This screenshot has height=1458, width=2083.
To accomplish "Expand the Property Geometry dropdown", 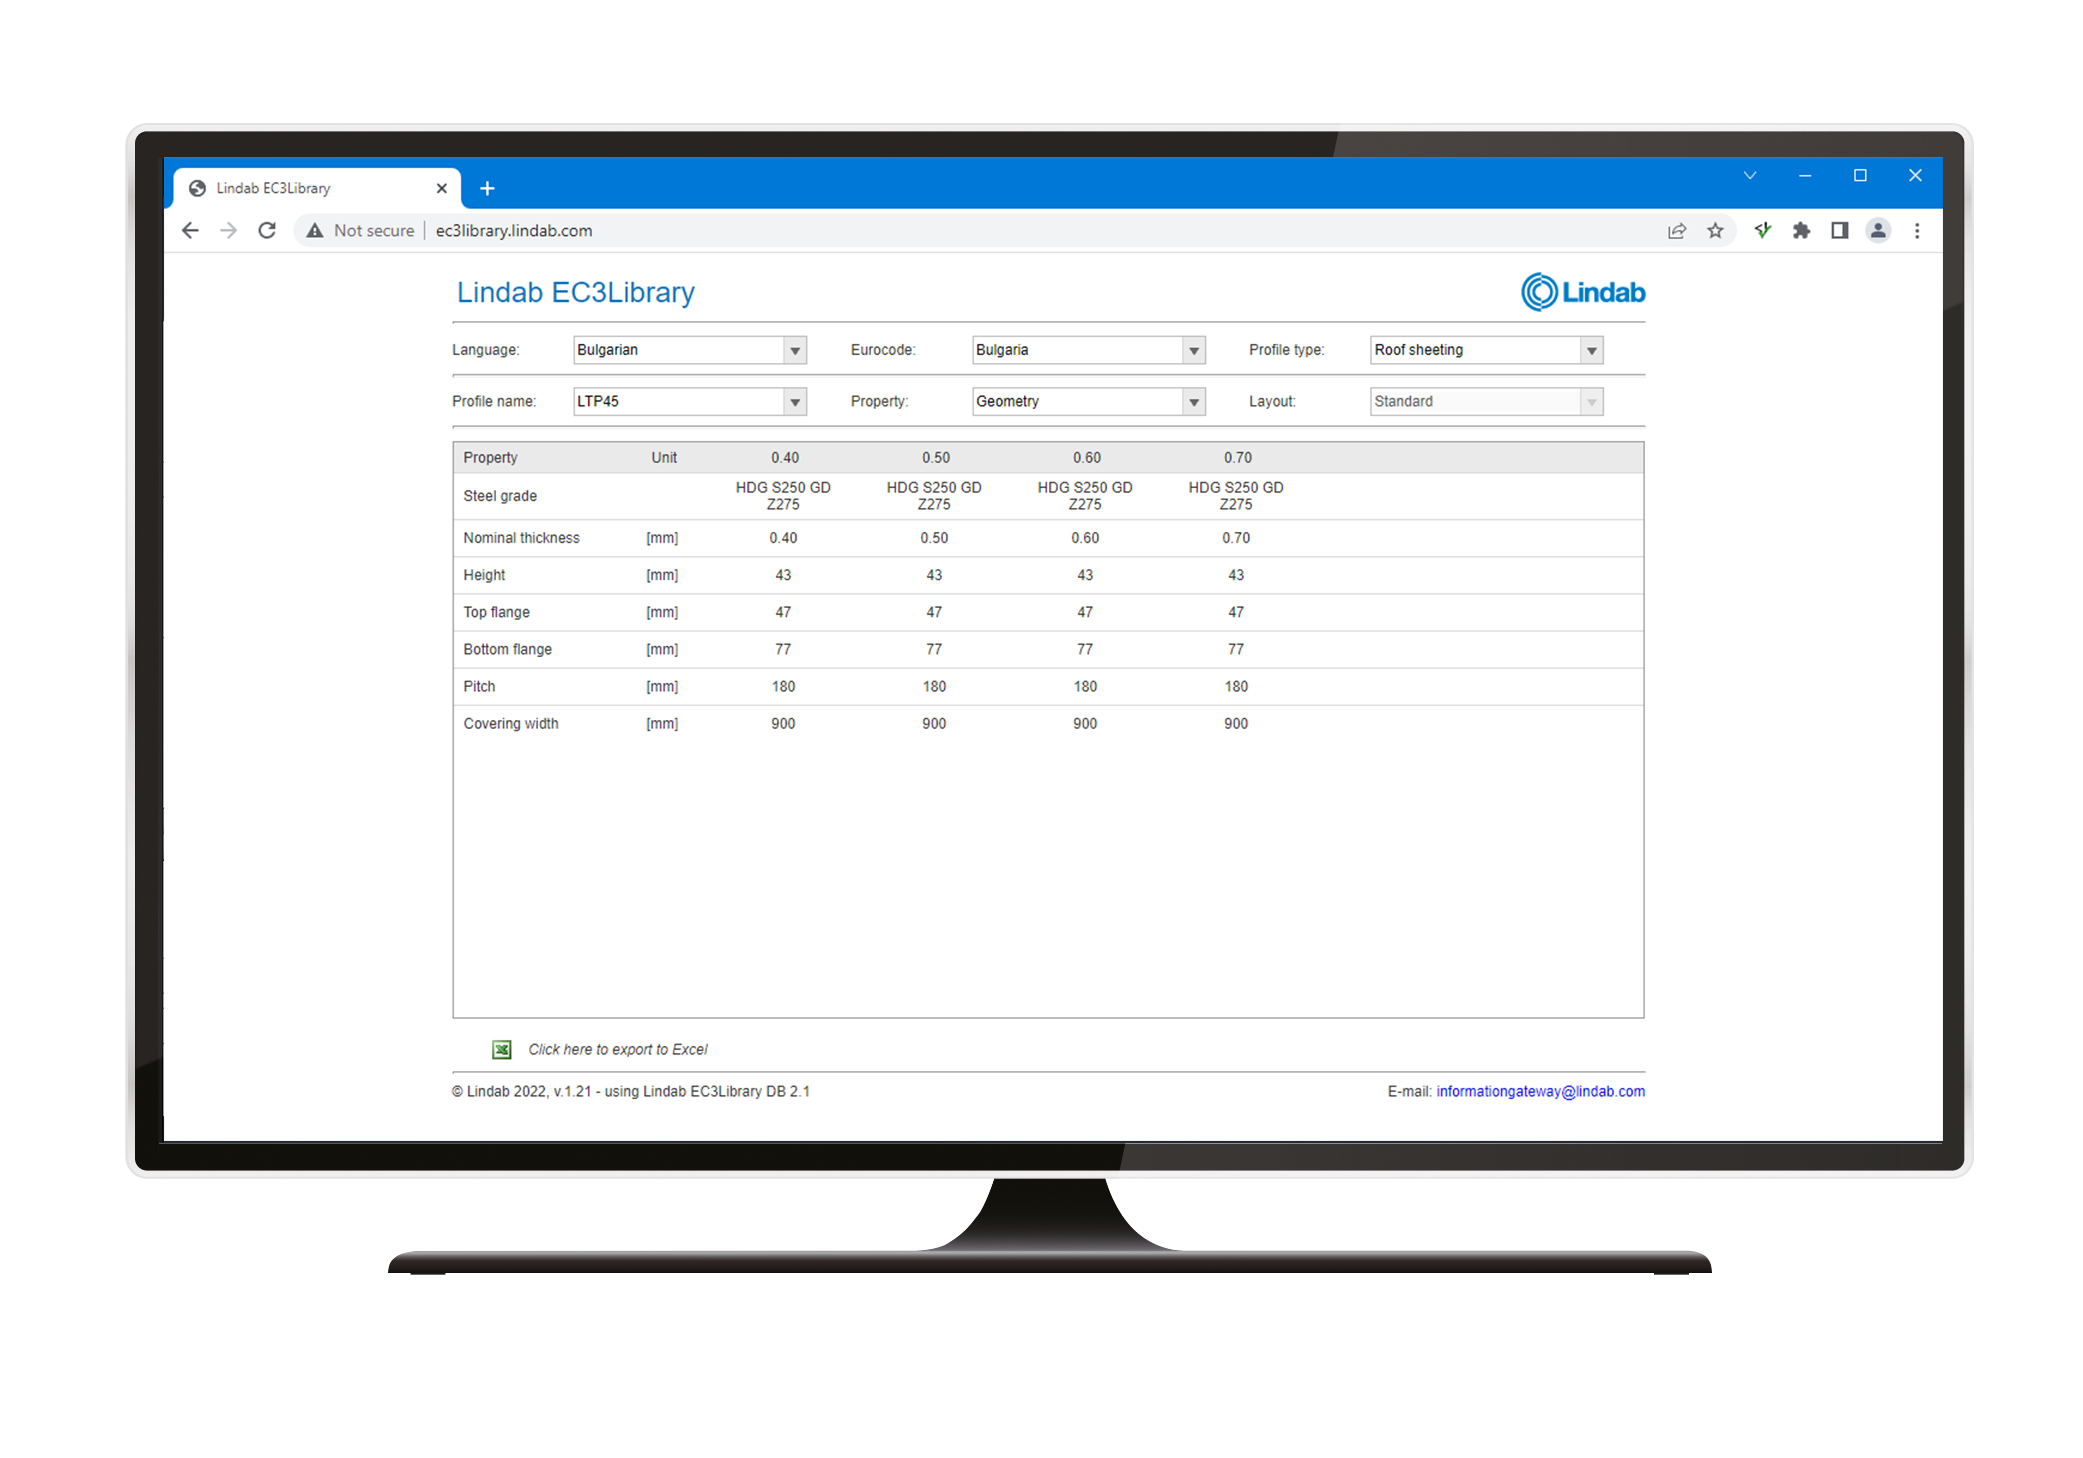I will [x=1193, y=402].
